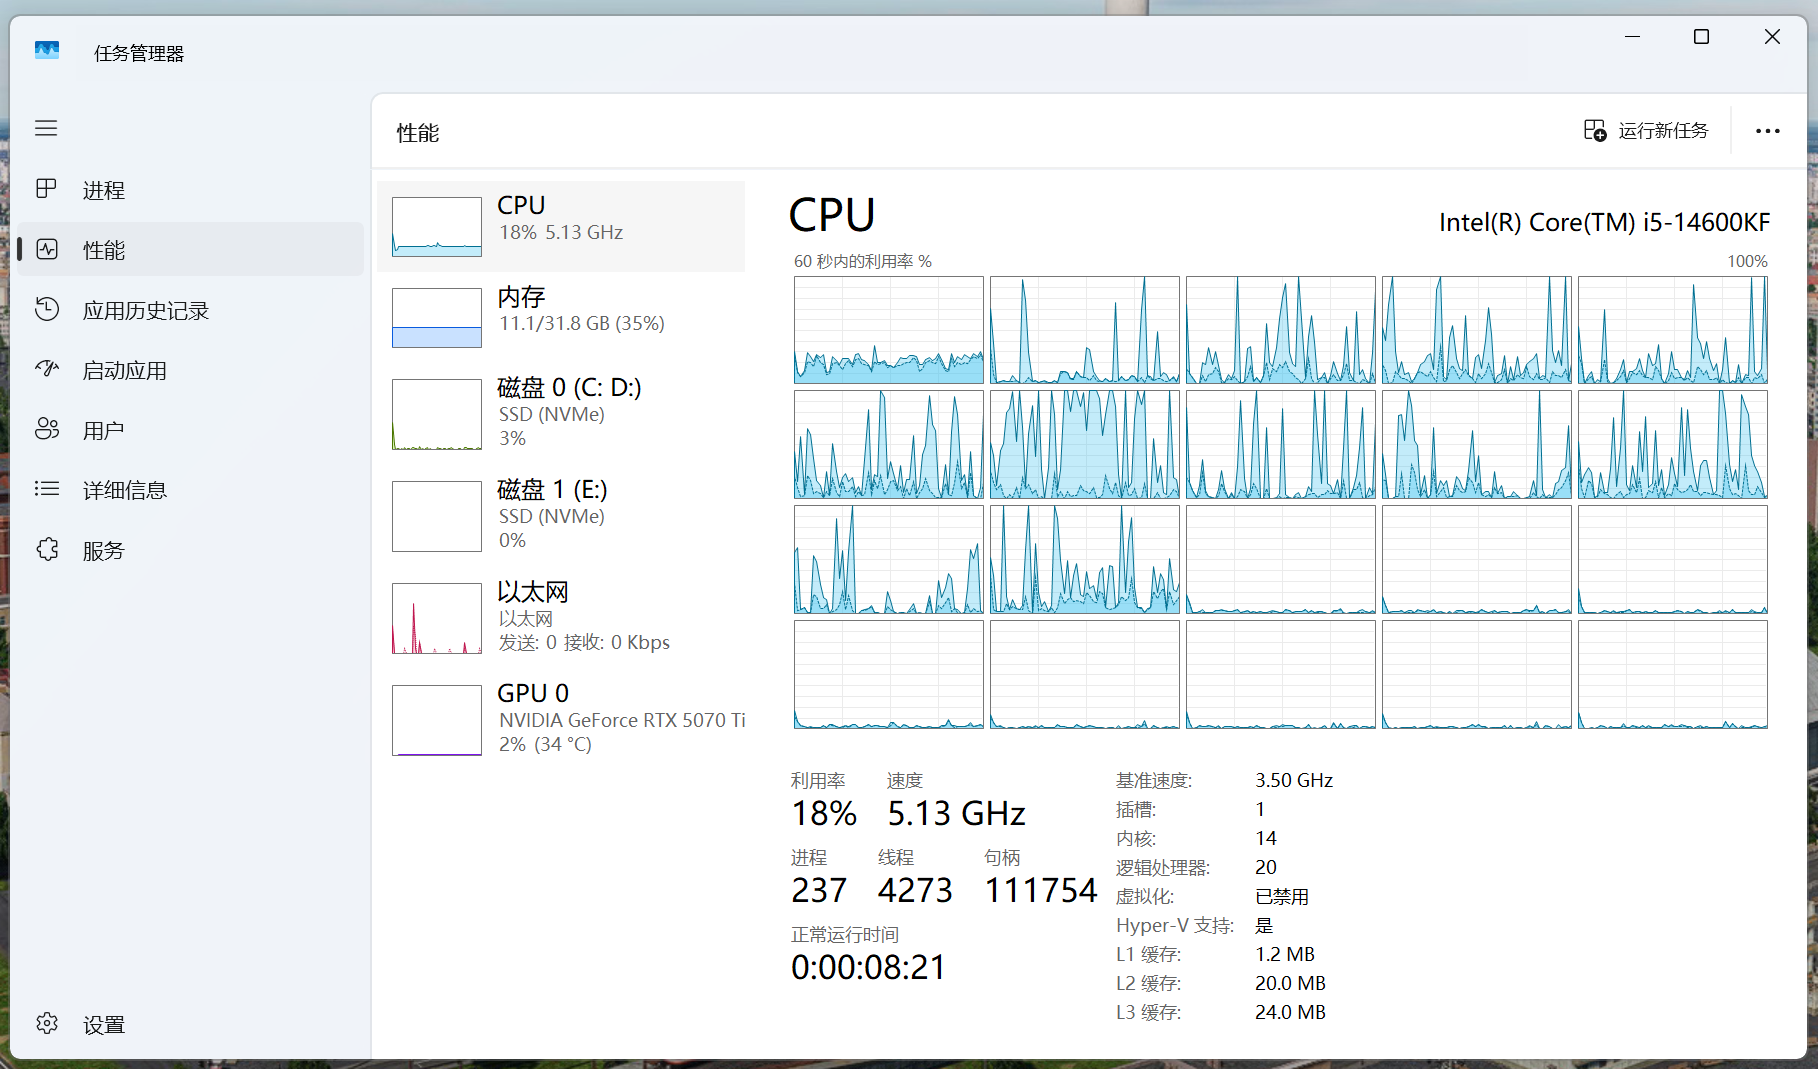Click the first logical processor graph
The image size is (1818, 1069).
(889, 330)
